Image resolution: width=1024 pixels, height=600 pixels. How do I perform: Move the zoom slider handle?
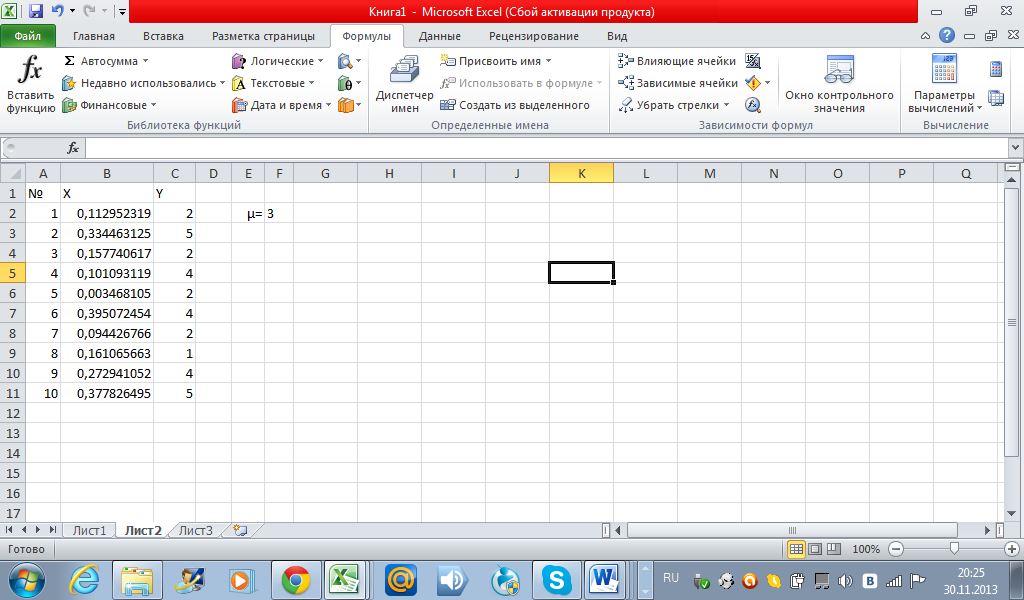[x=954, y=549]
